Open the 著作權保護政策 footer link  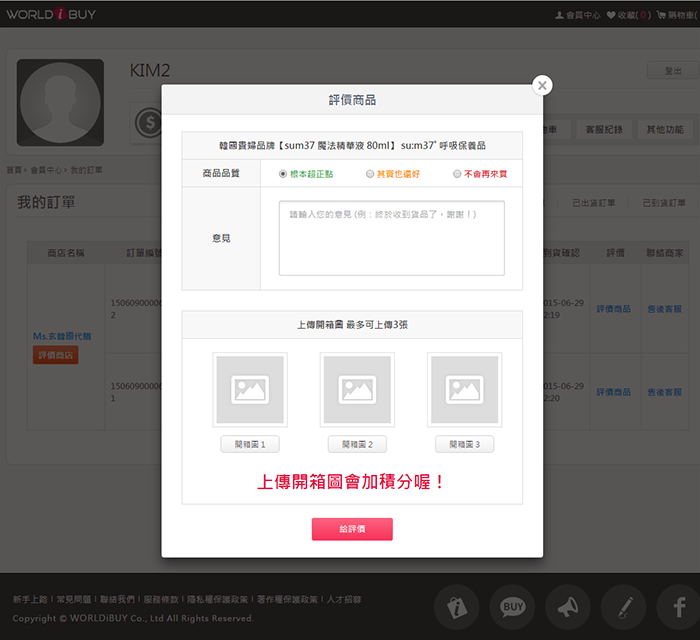(x=287, y=599)
